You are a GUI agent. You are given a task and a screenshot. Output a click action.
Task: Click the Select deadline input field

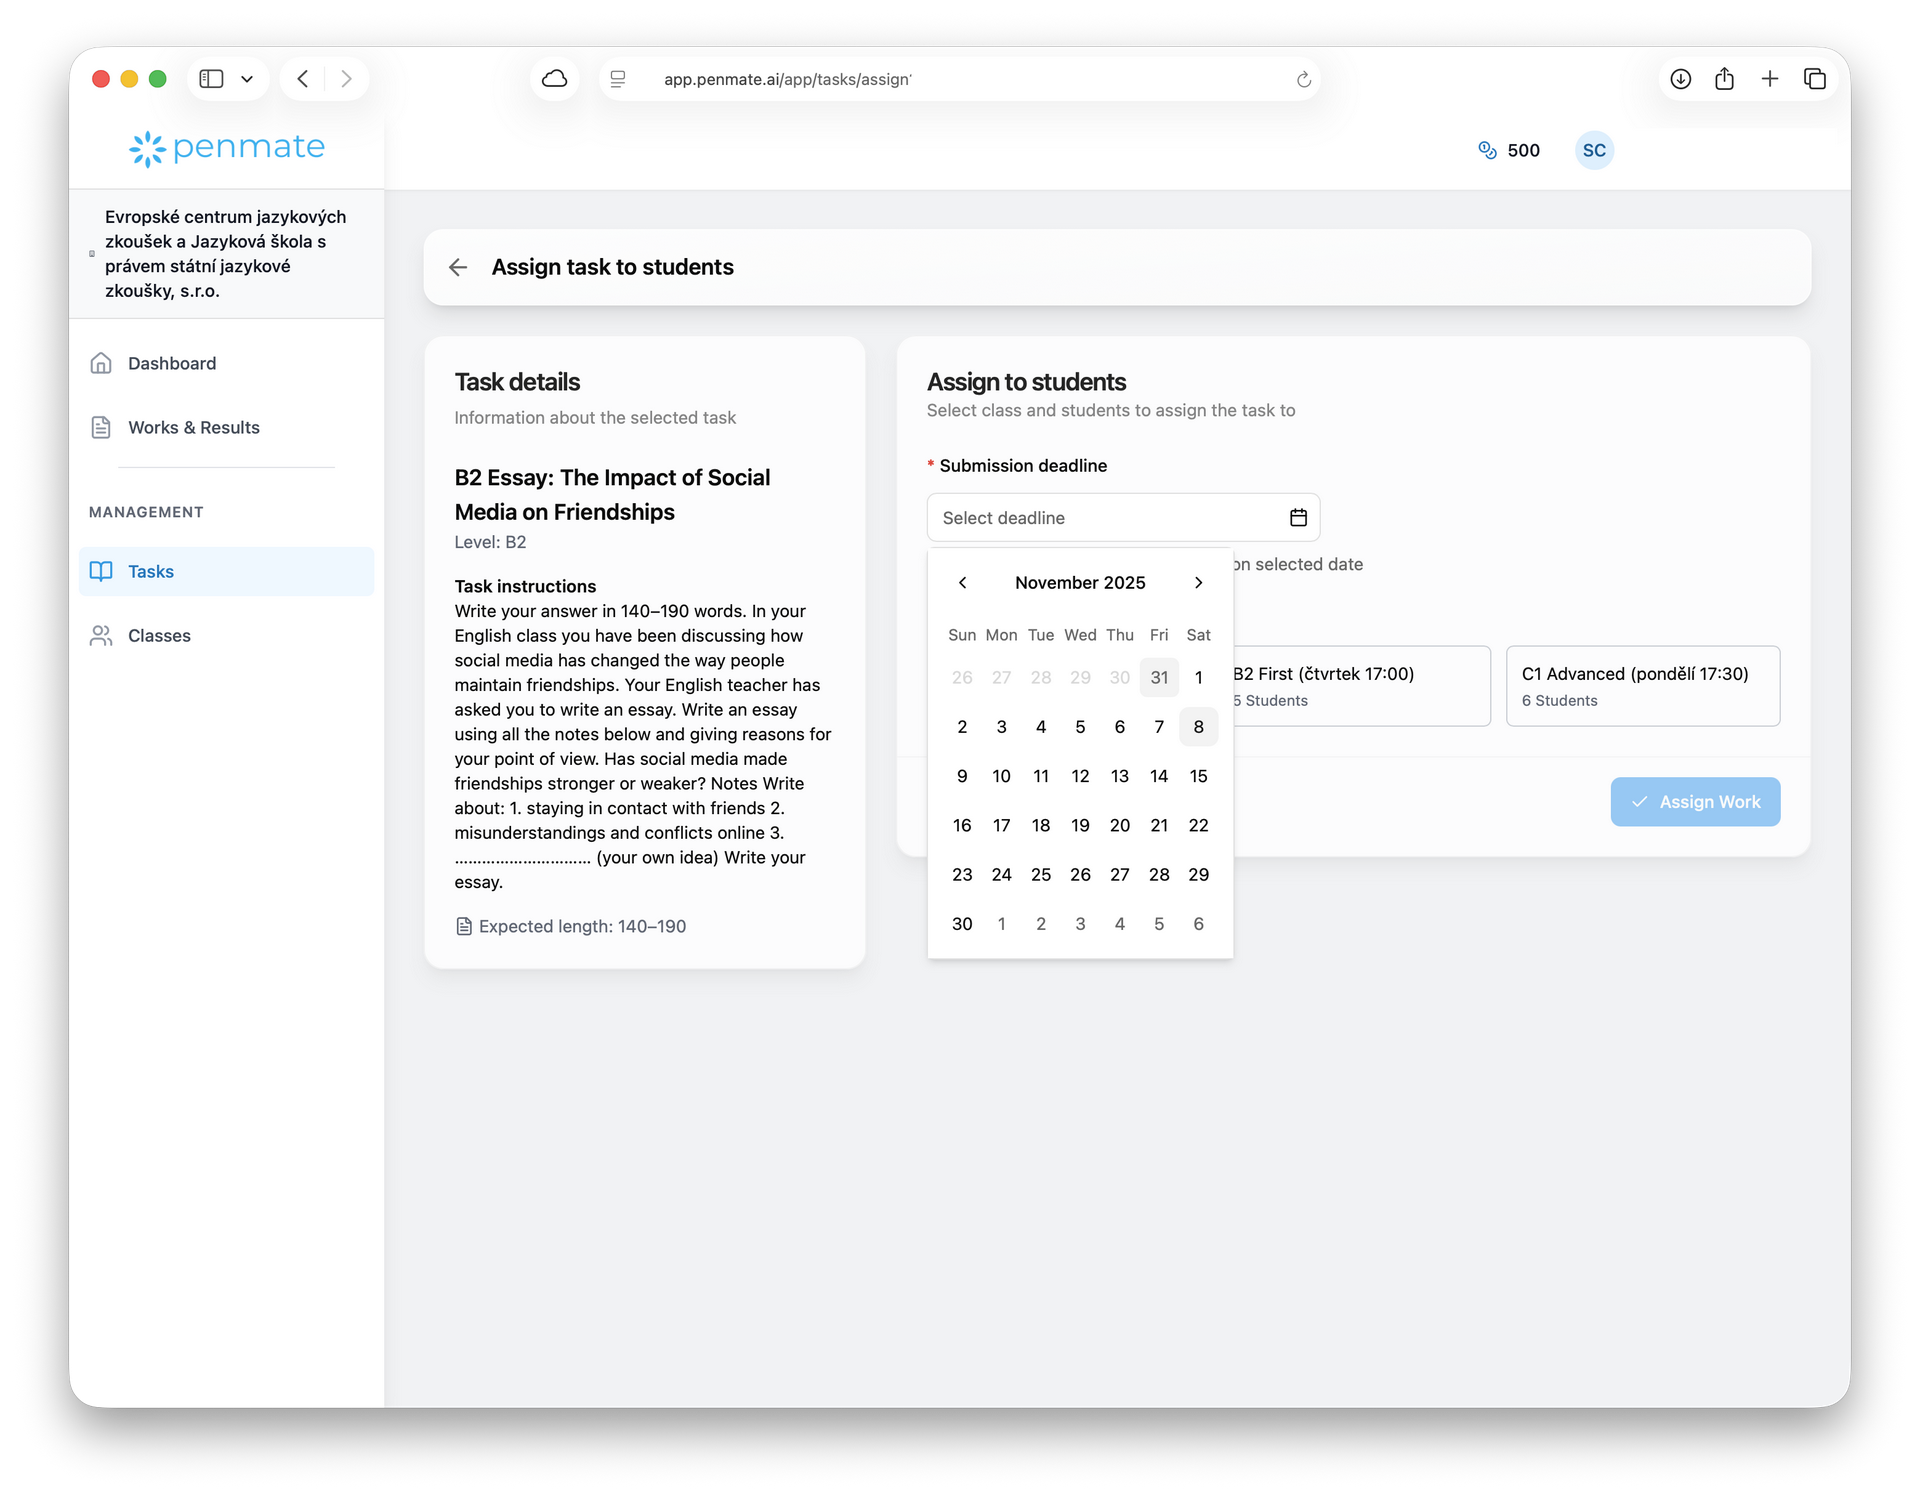click(x=1100, y=517)
